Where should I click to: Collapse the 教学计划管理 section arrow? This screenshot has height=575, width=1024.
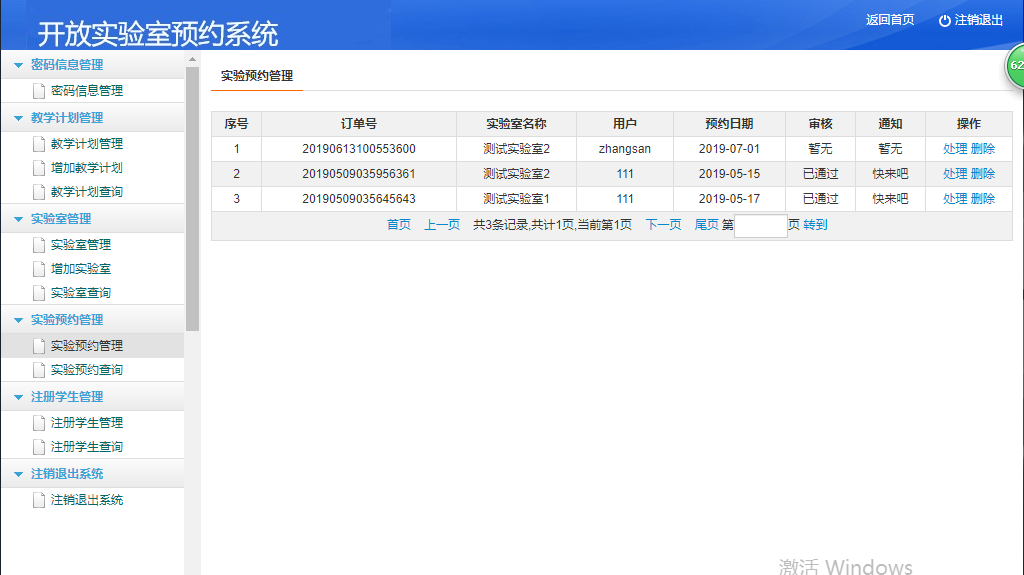click(18, 118)
